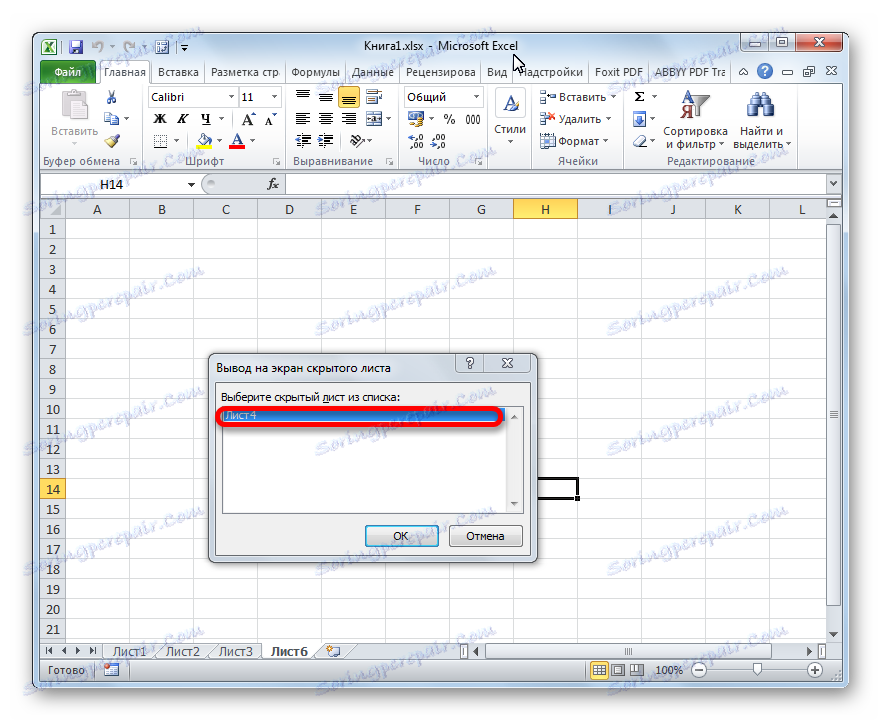Switch to sheet tab Лист2
This screenshot has height=721, width=882.
point(182,651)
